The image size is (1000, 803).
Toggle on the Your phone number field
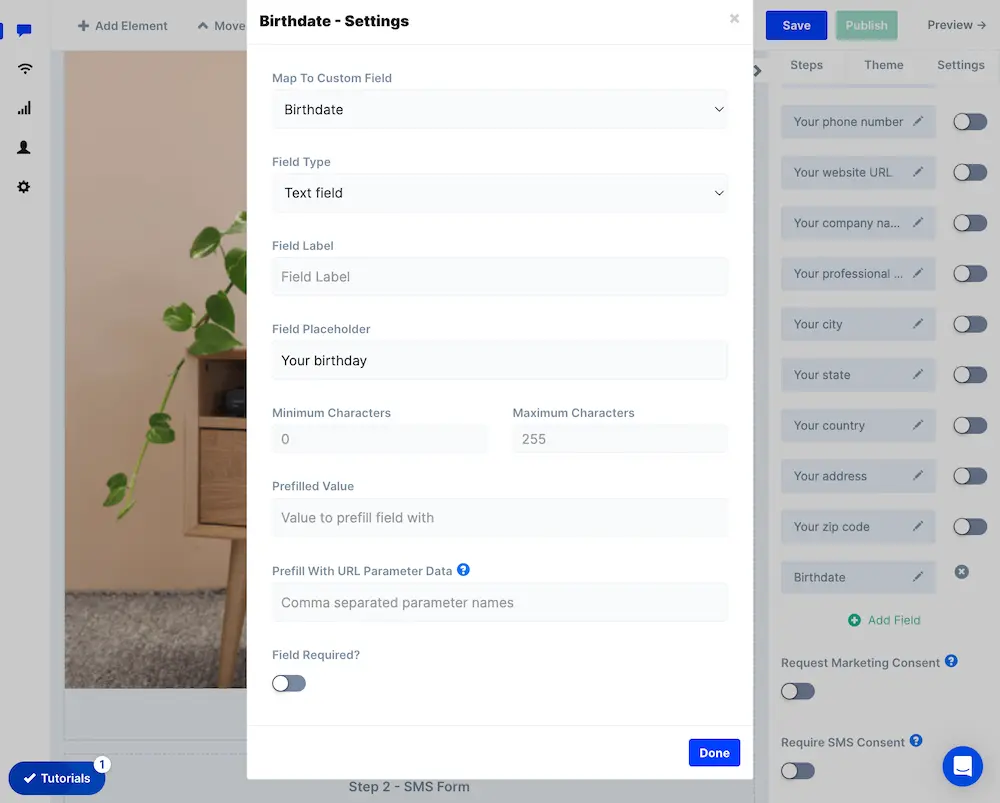(969, 121)
